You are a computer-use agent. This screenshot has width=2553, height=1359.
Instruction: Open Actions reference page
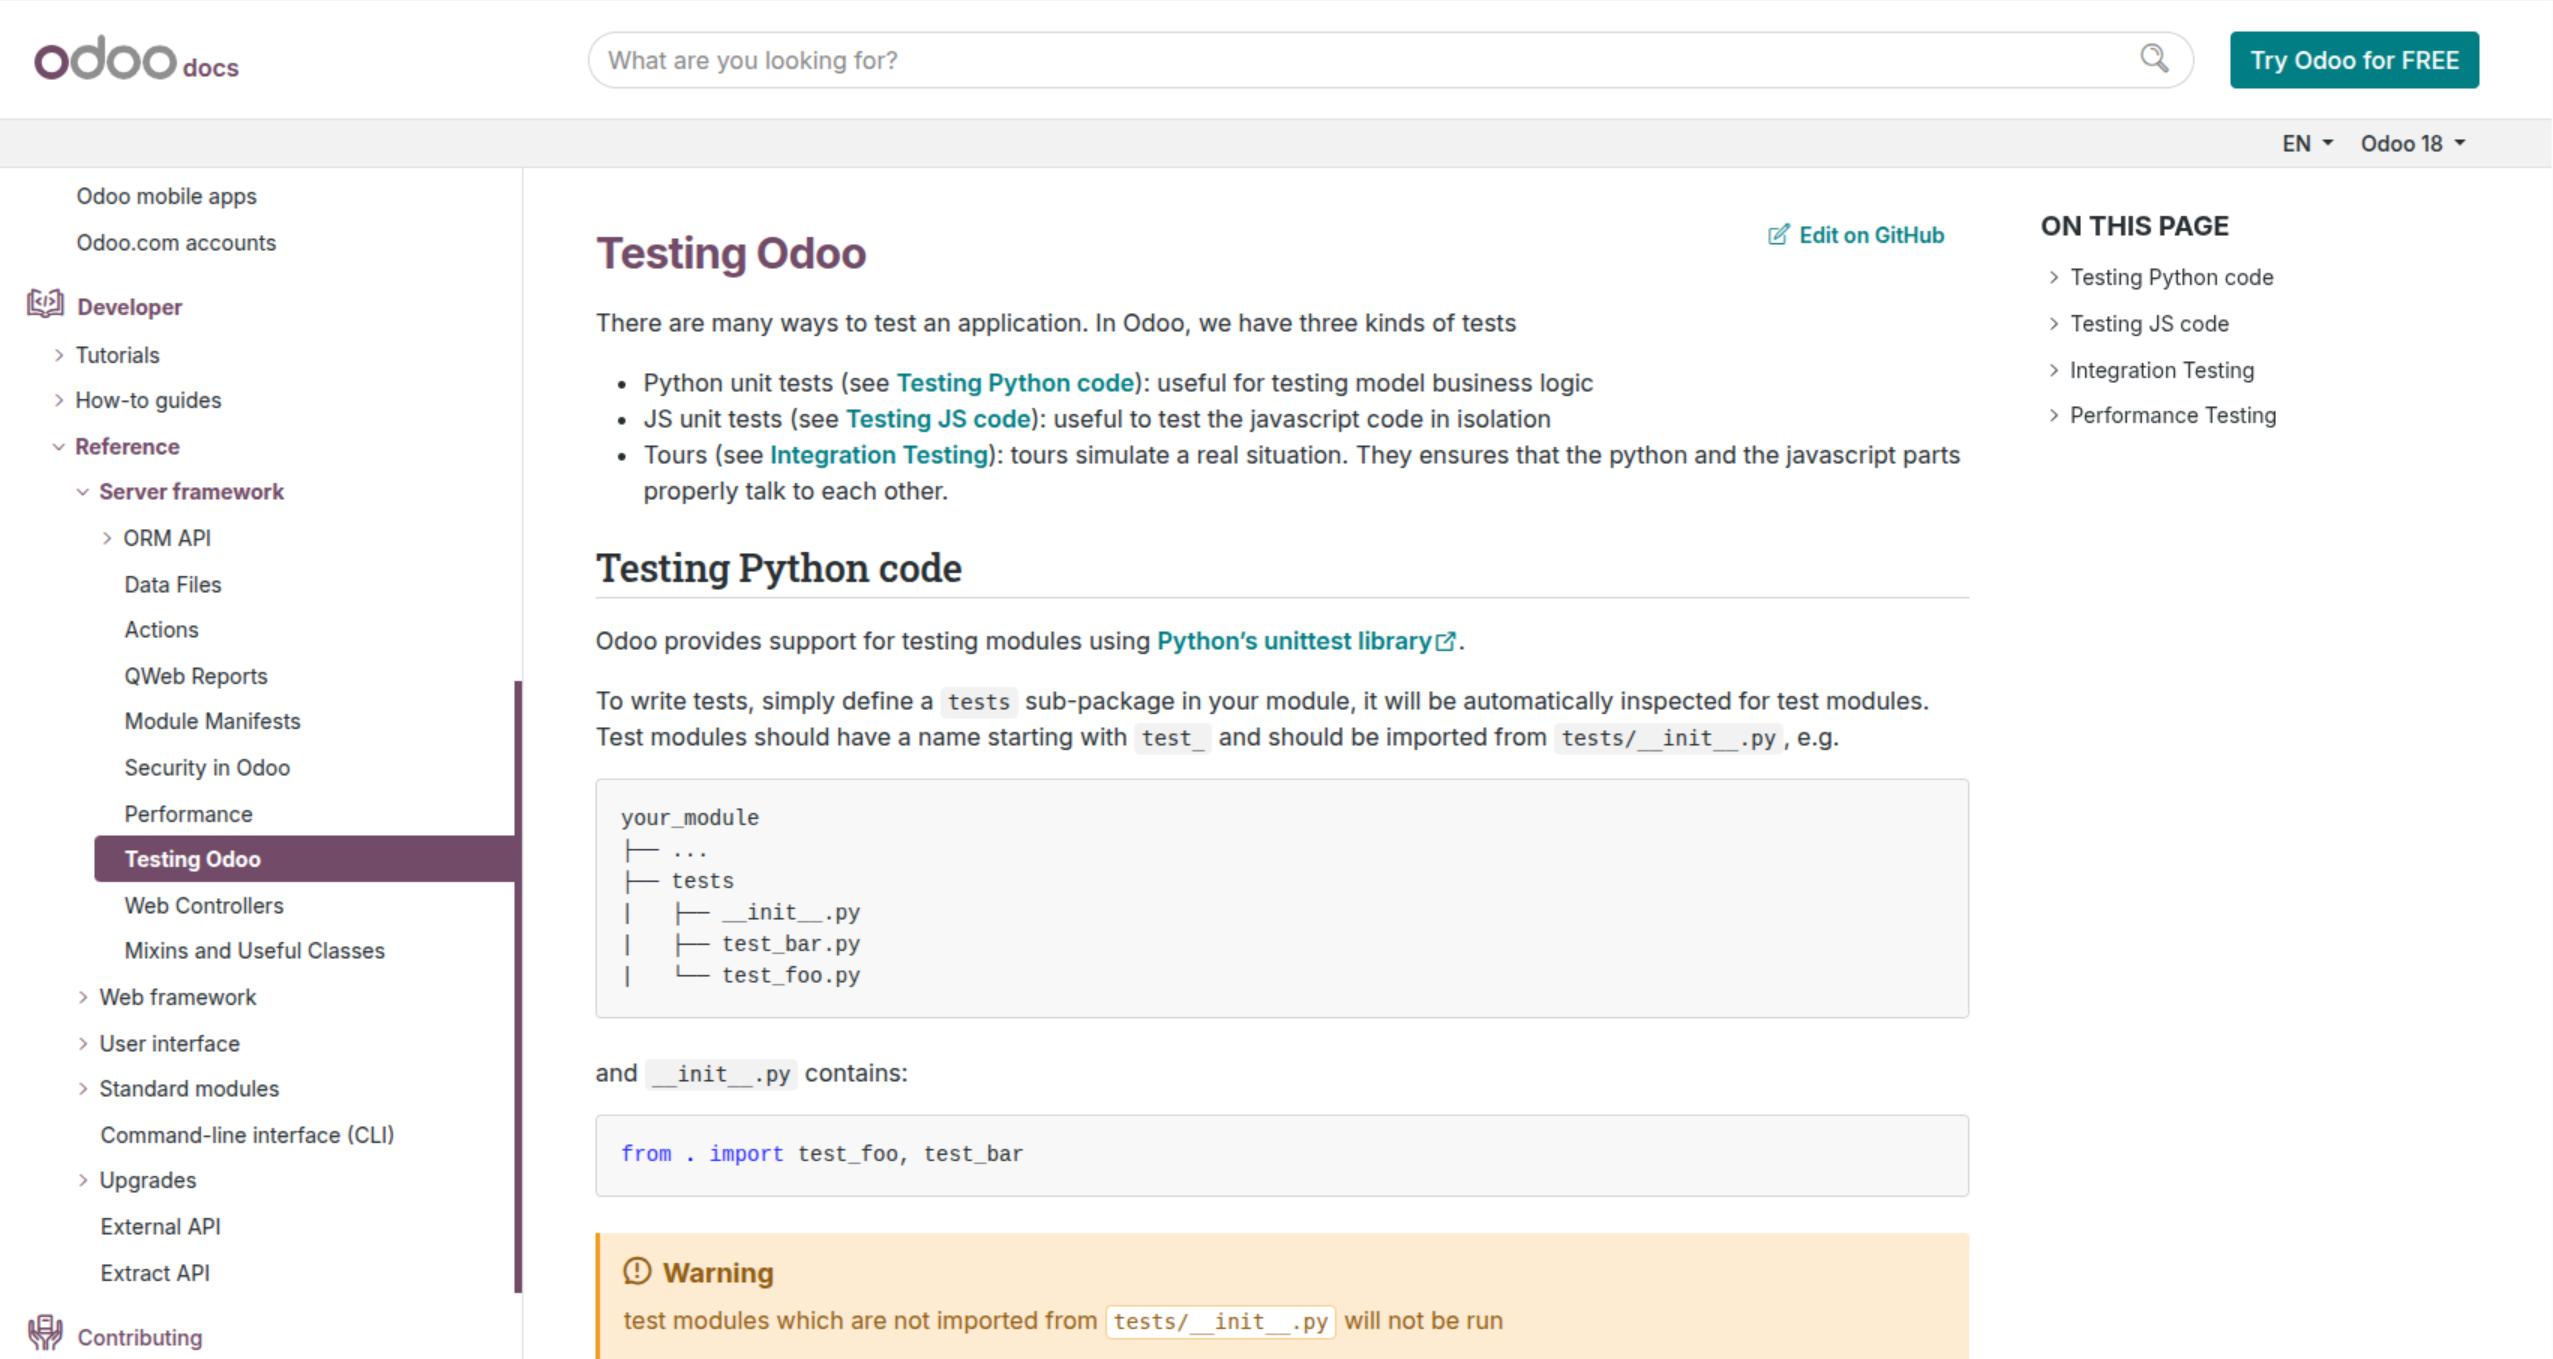click(161, 630)
